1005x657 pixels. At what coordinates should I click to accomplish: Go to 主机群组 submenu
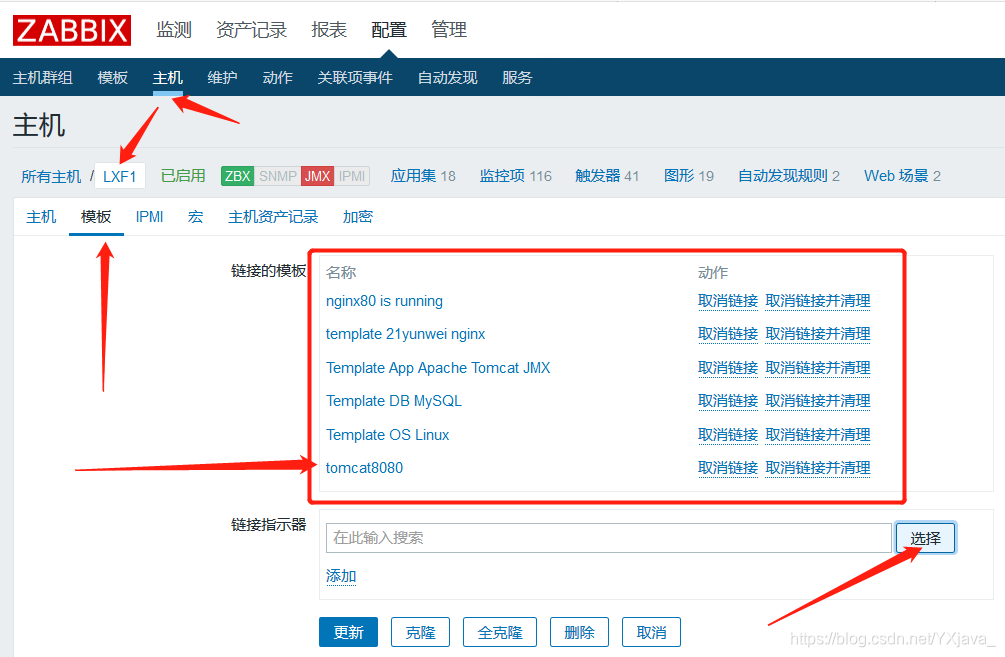[42, 78]
